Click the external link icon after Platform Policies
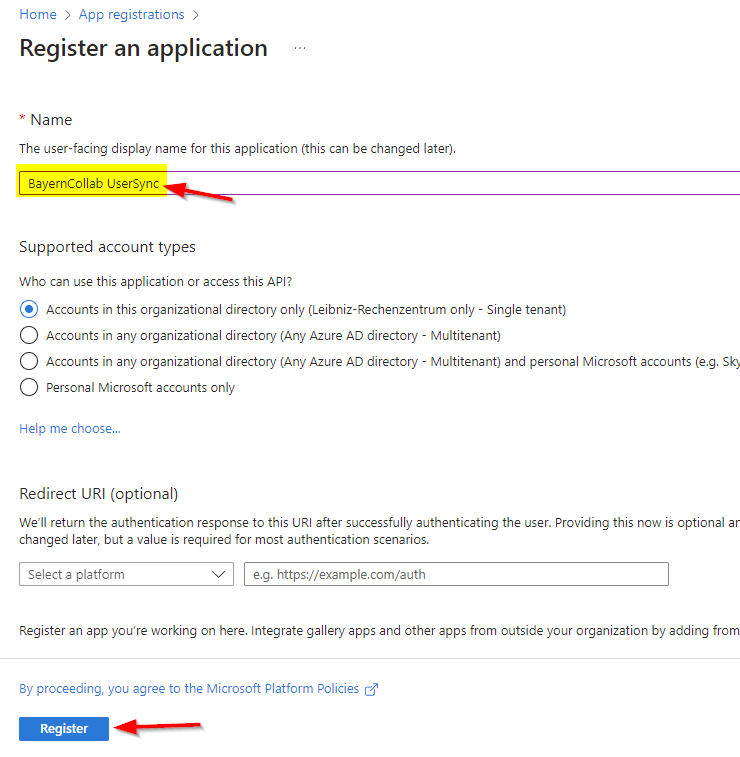The image size is (740, 757). coord(372,689)
